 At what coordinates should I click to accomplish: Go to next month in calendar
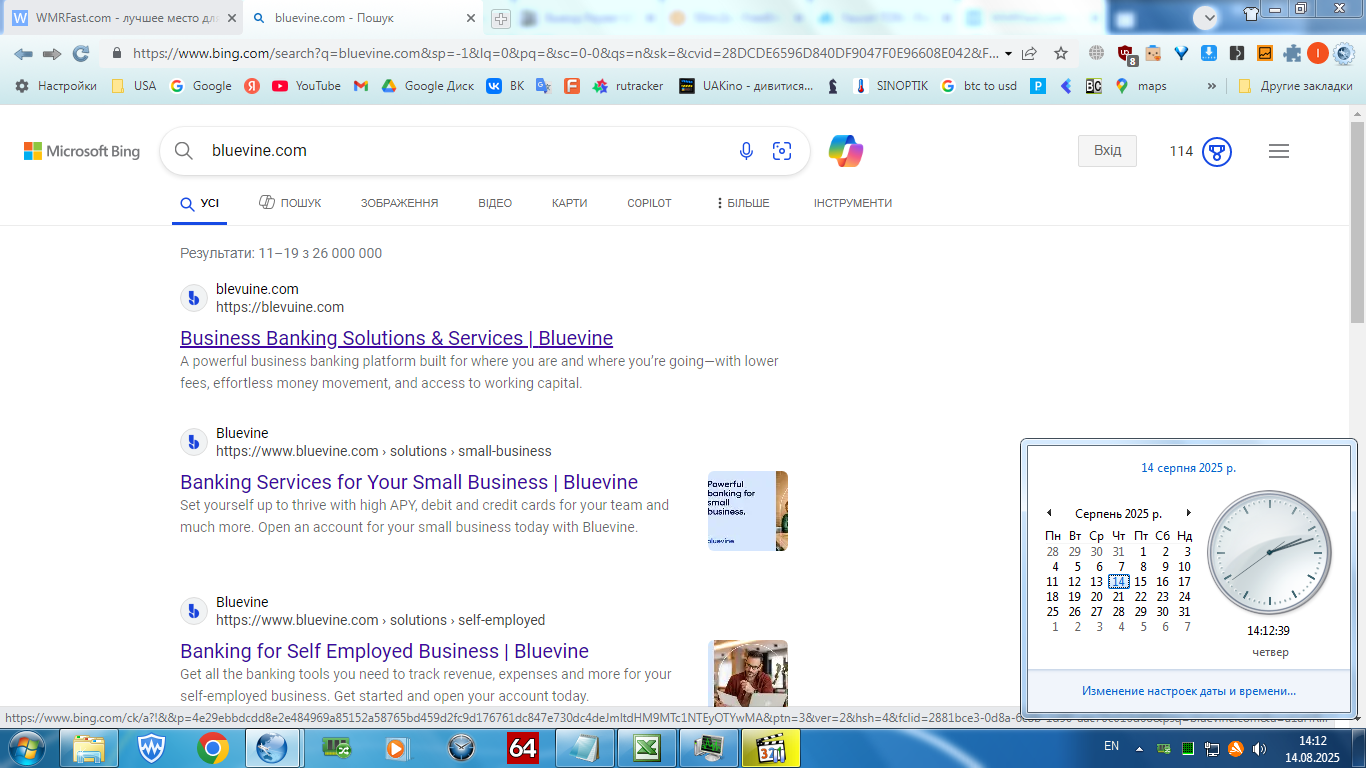[1189, 513]
